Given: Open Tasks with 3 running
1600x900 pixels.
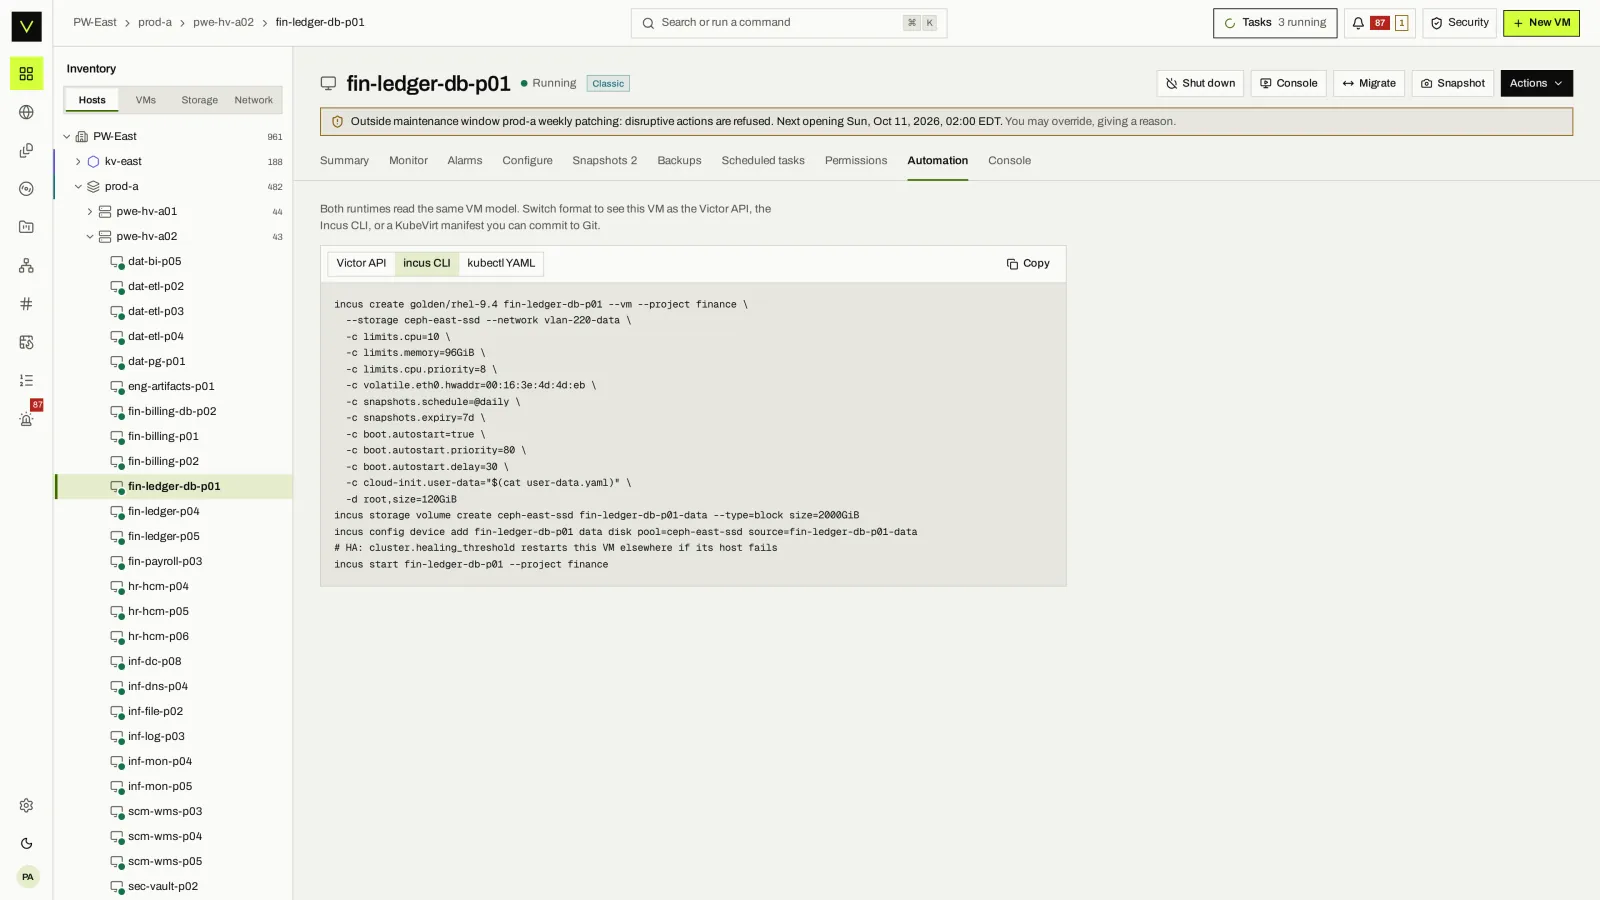Looking at the screenshot, I should click(x=1275, y=23).
